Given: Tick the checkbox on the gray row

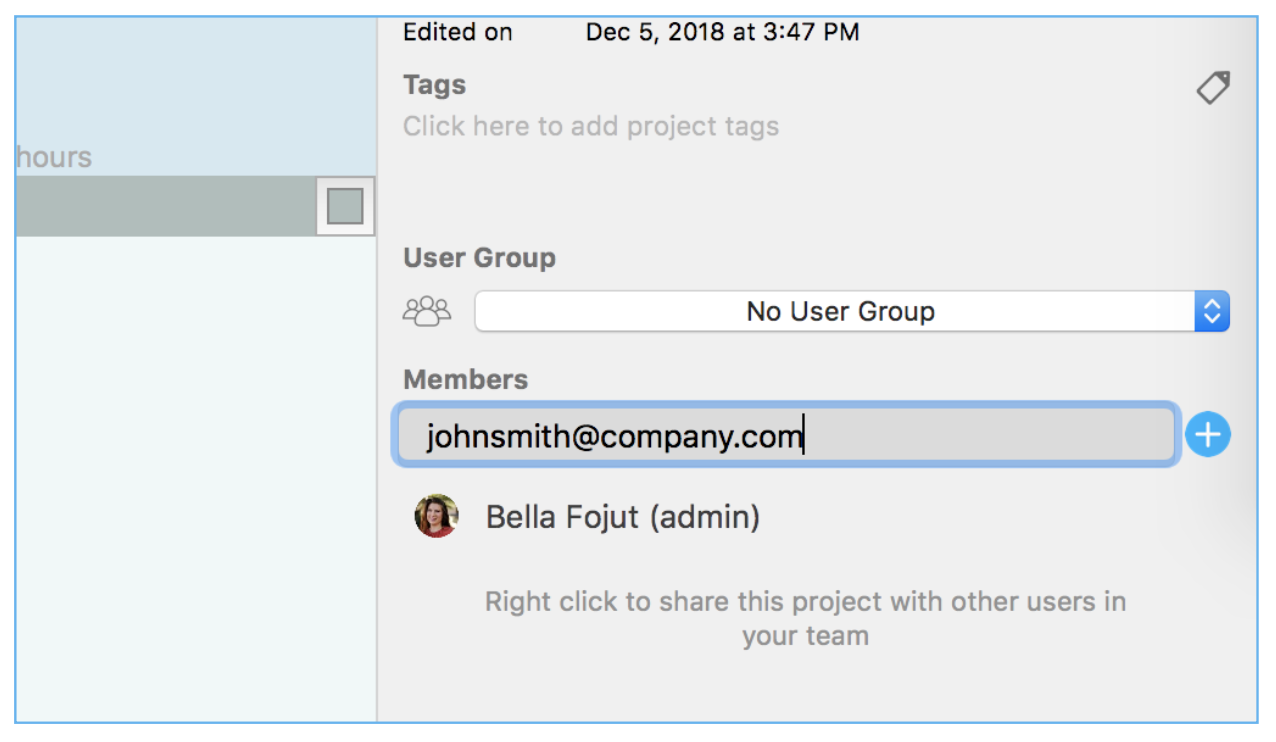Looking at the screenshot, I should click(x=345, y=207).
